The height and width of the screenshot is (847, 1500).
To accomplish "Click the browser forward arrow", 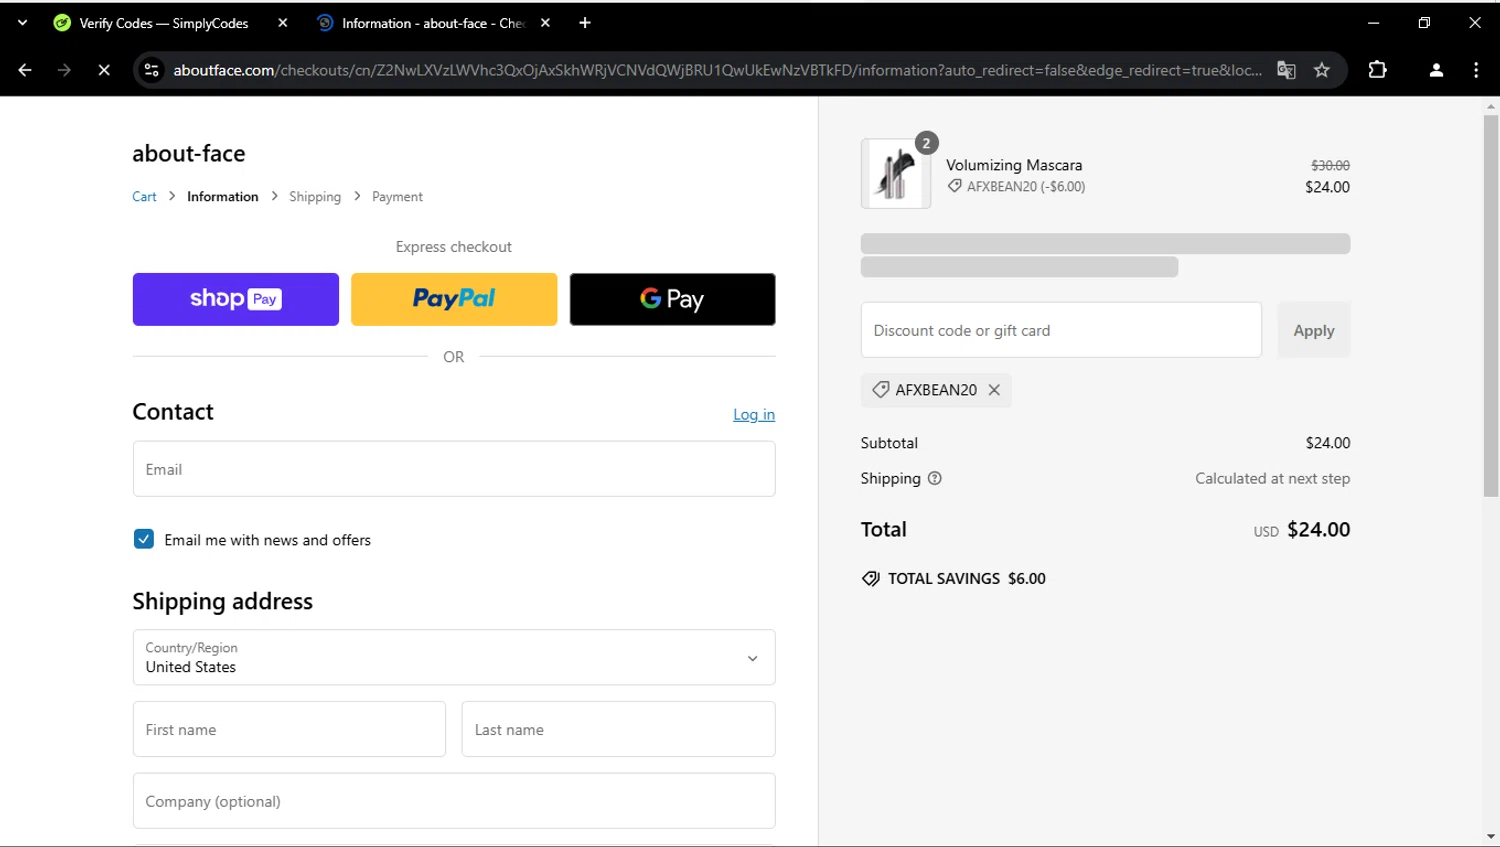I will pyautogui.click(x=64, y=70).
